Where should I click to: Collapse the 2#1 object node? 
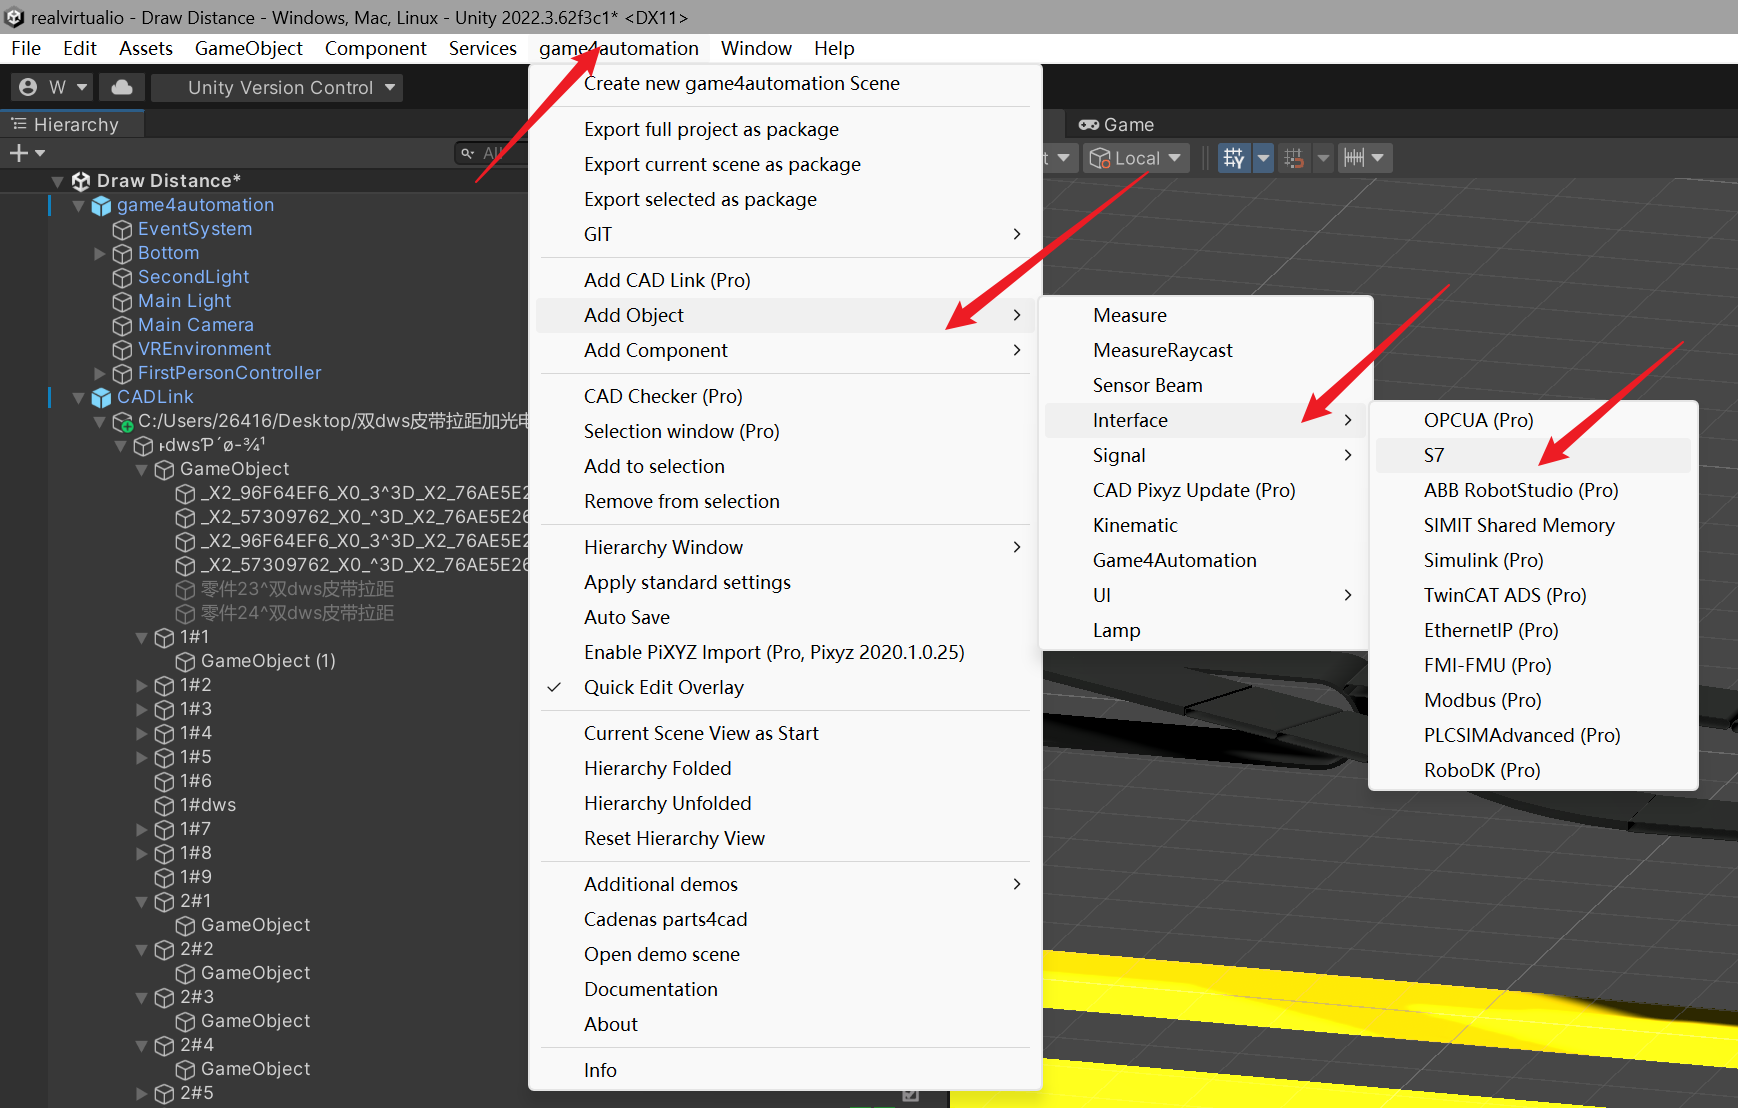[x=142, y=901]
